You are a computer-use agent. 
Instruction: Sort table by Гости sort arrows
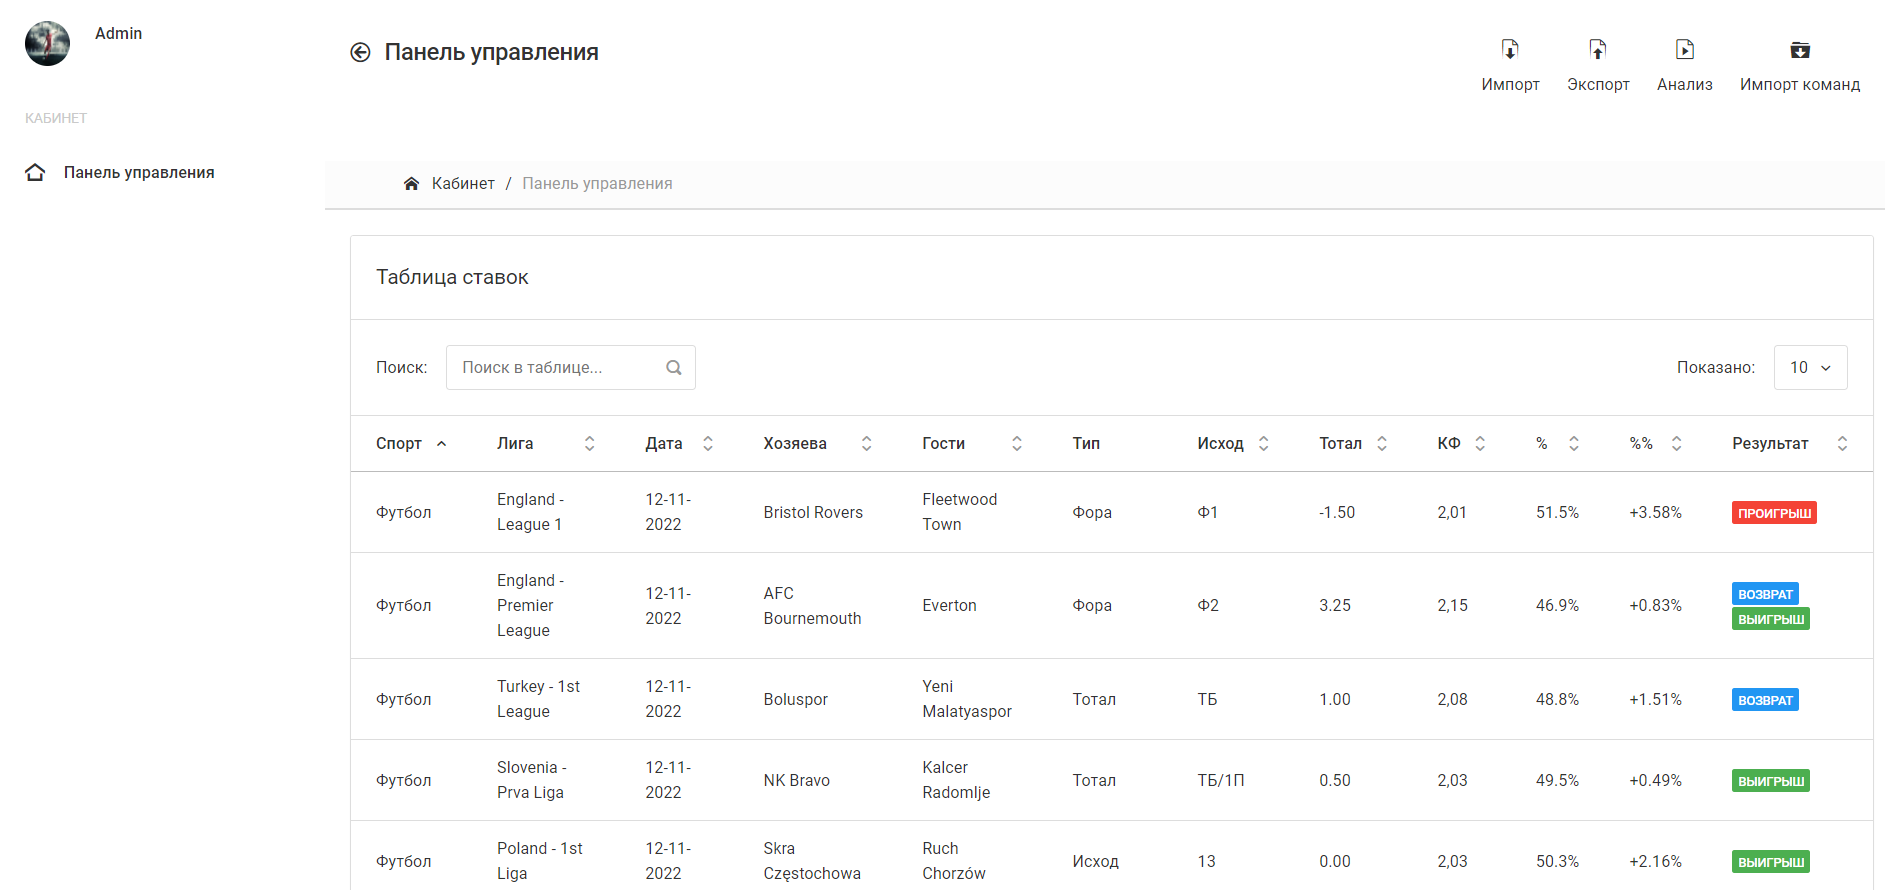[1017, 443]
